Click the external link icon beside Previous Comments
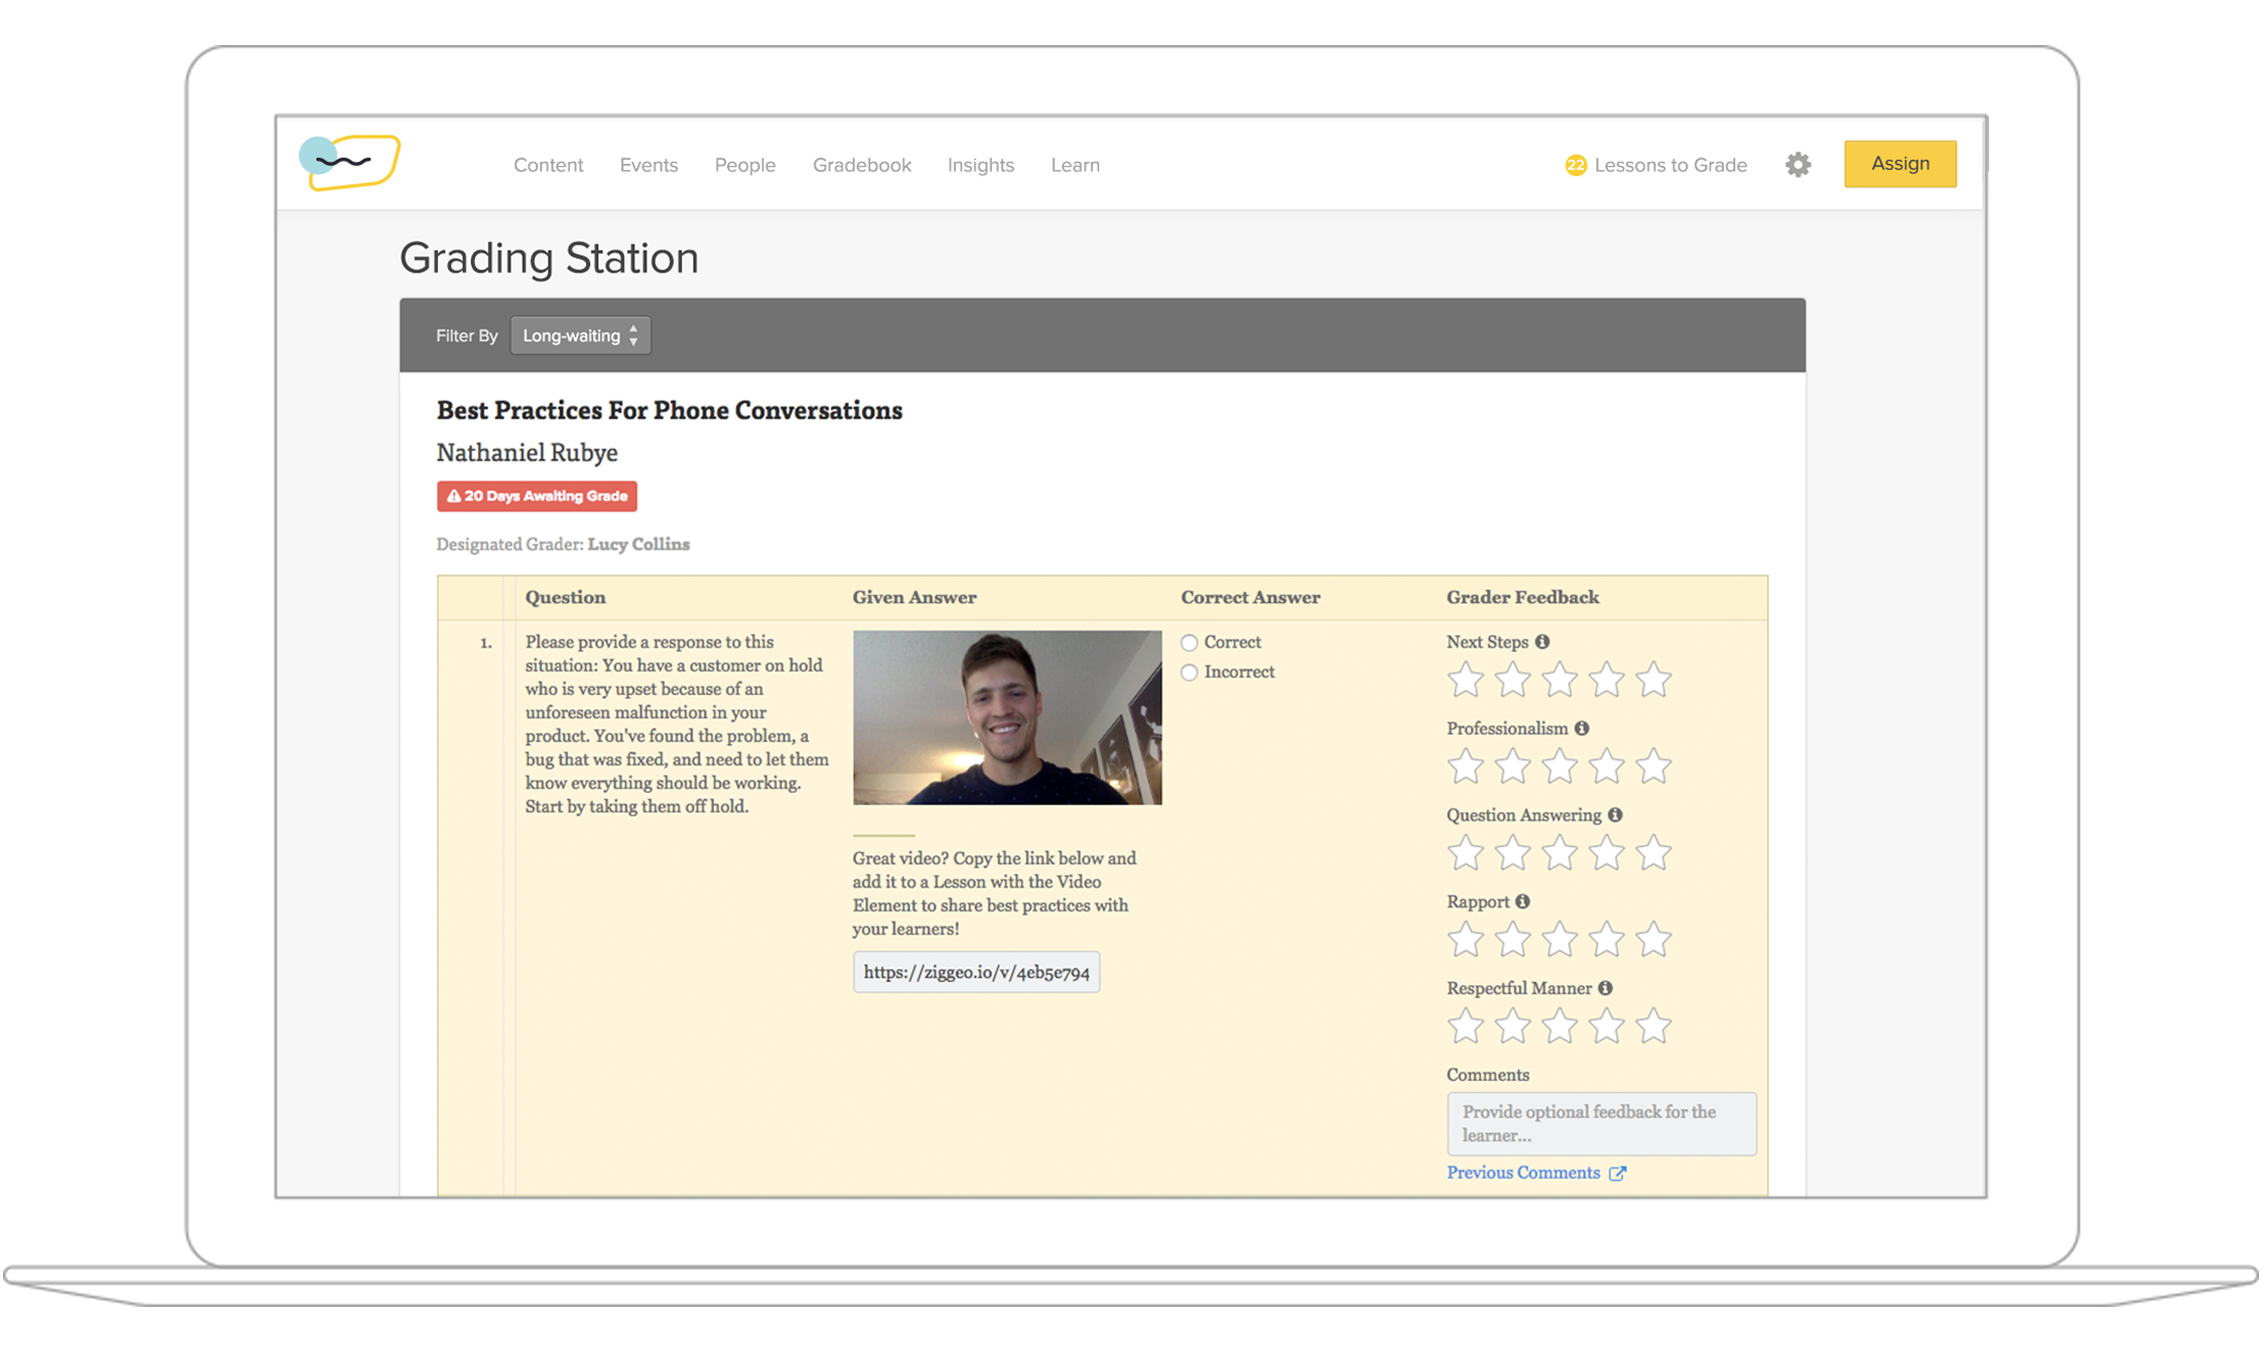 click(1617, 1173)
